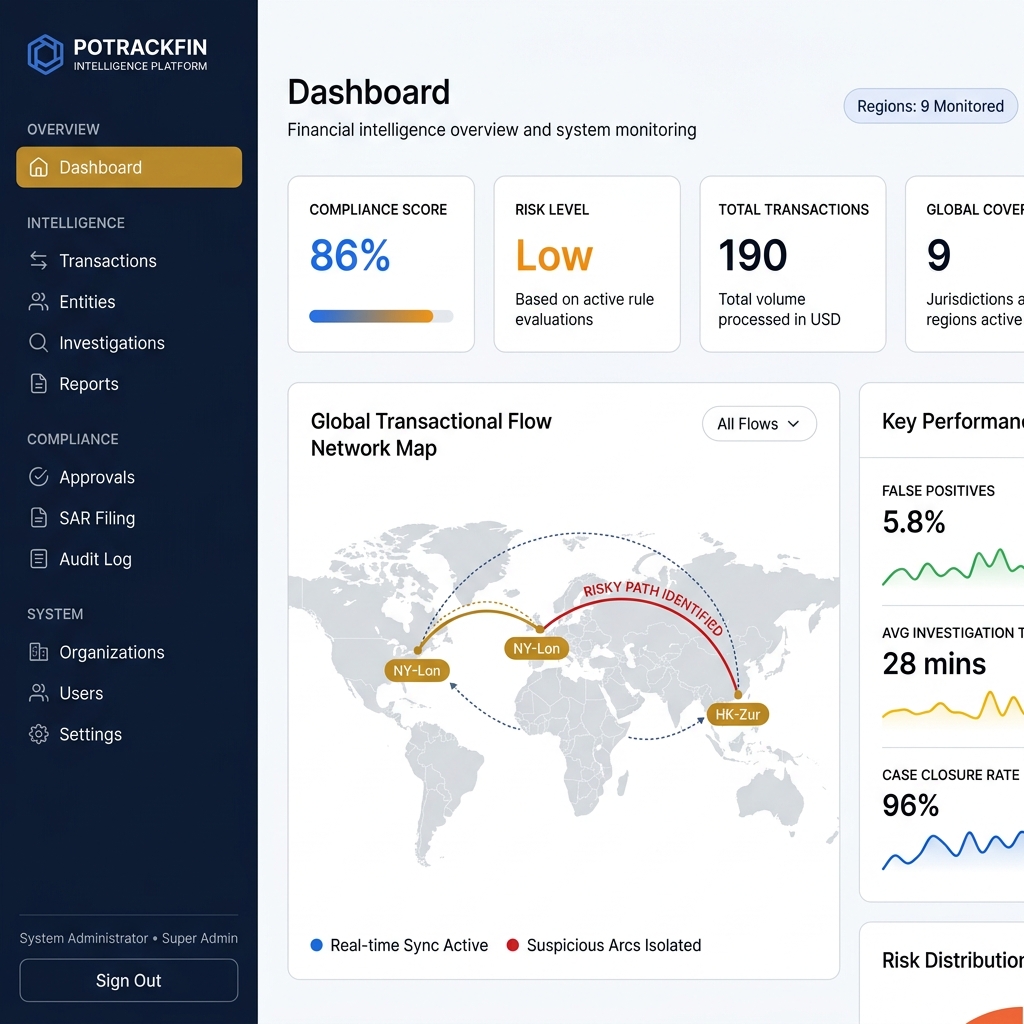Click the Risk Distribution heading
This screenshot has width=1024, height=1024.
[953, 960]
